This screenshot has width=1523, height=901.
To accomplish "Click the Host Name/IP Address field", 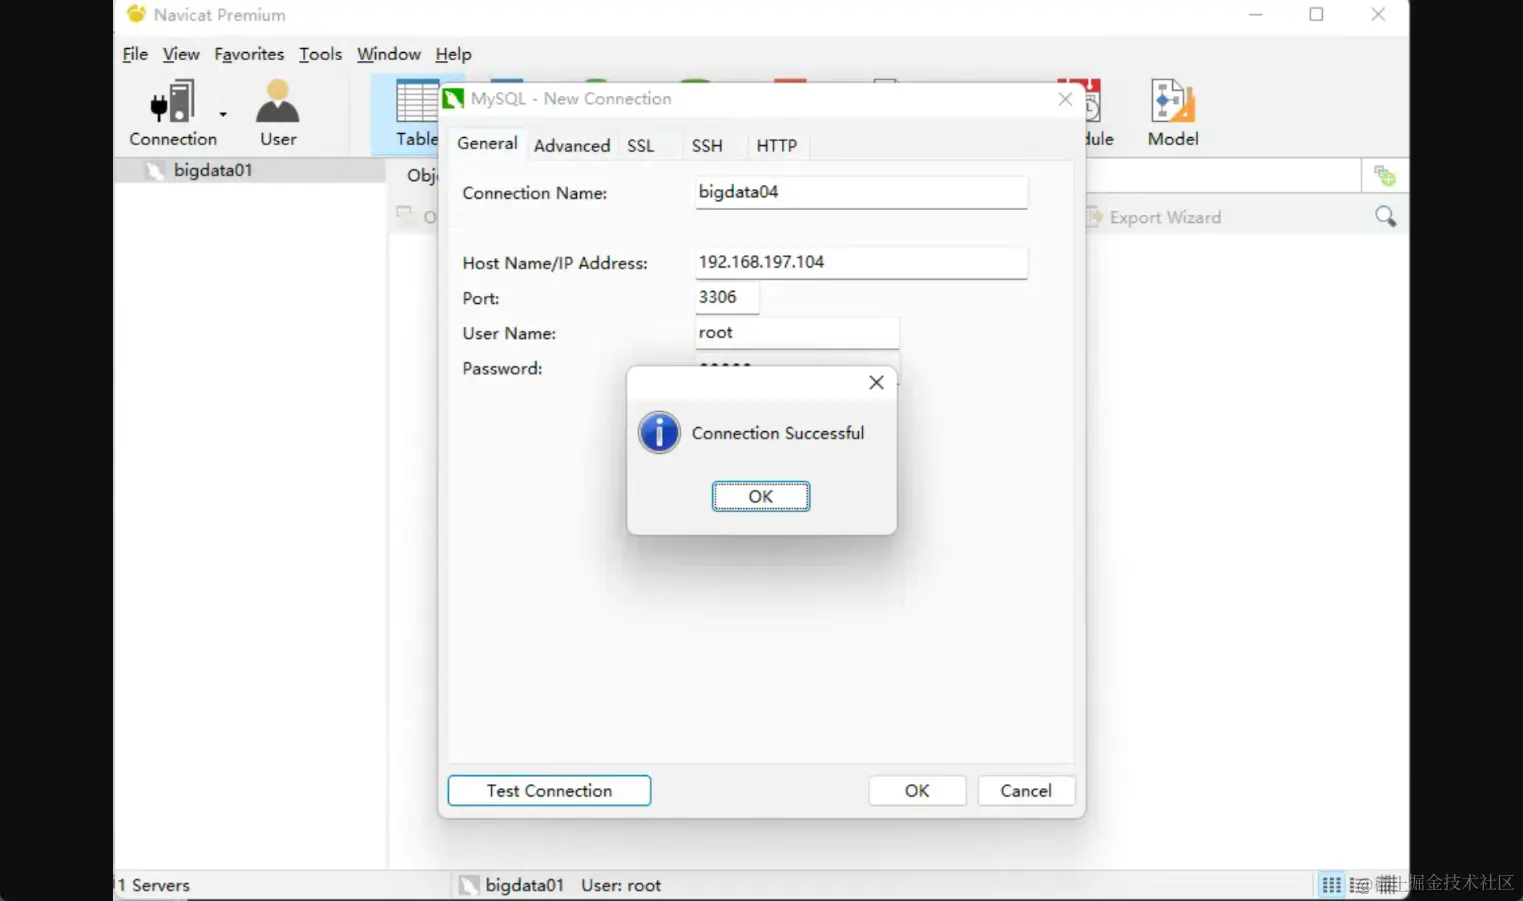I will 861,262.
